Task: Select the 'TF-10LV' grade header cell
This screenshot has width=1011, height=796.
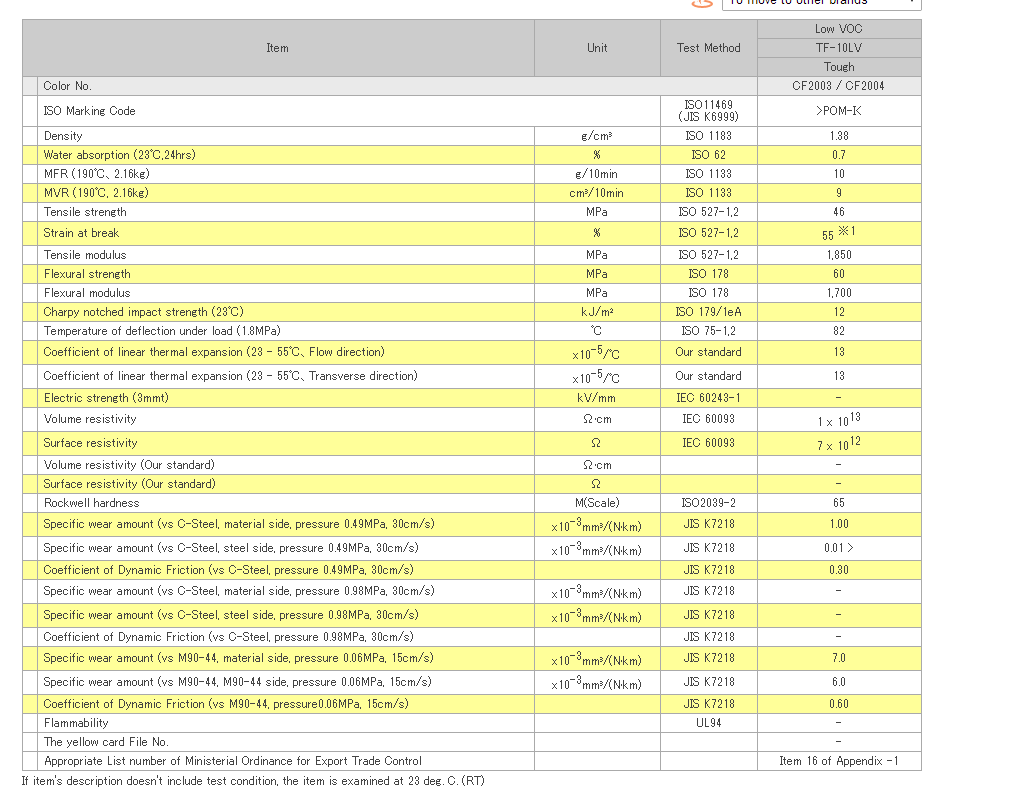Action: [839, 48]
